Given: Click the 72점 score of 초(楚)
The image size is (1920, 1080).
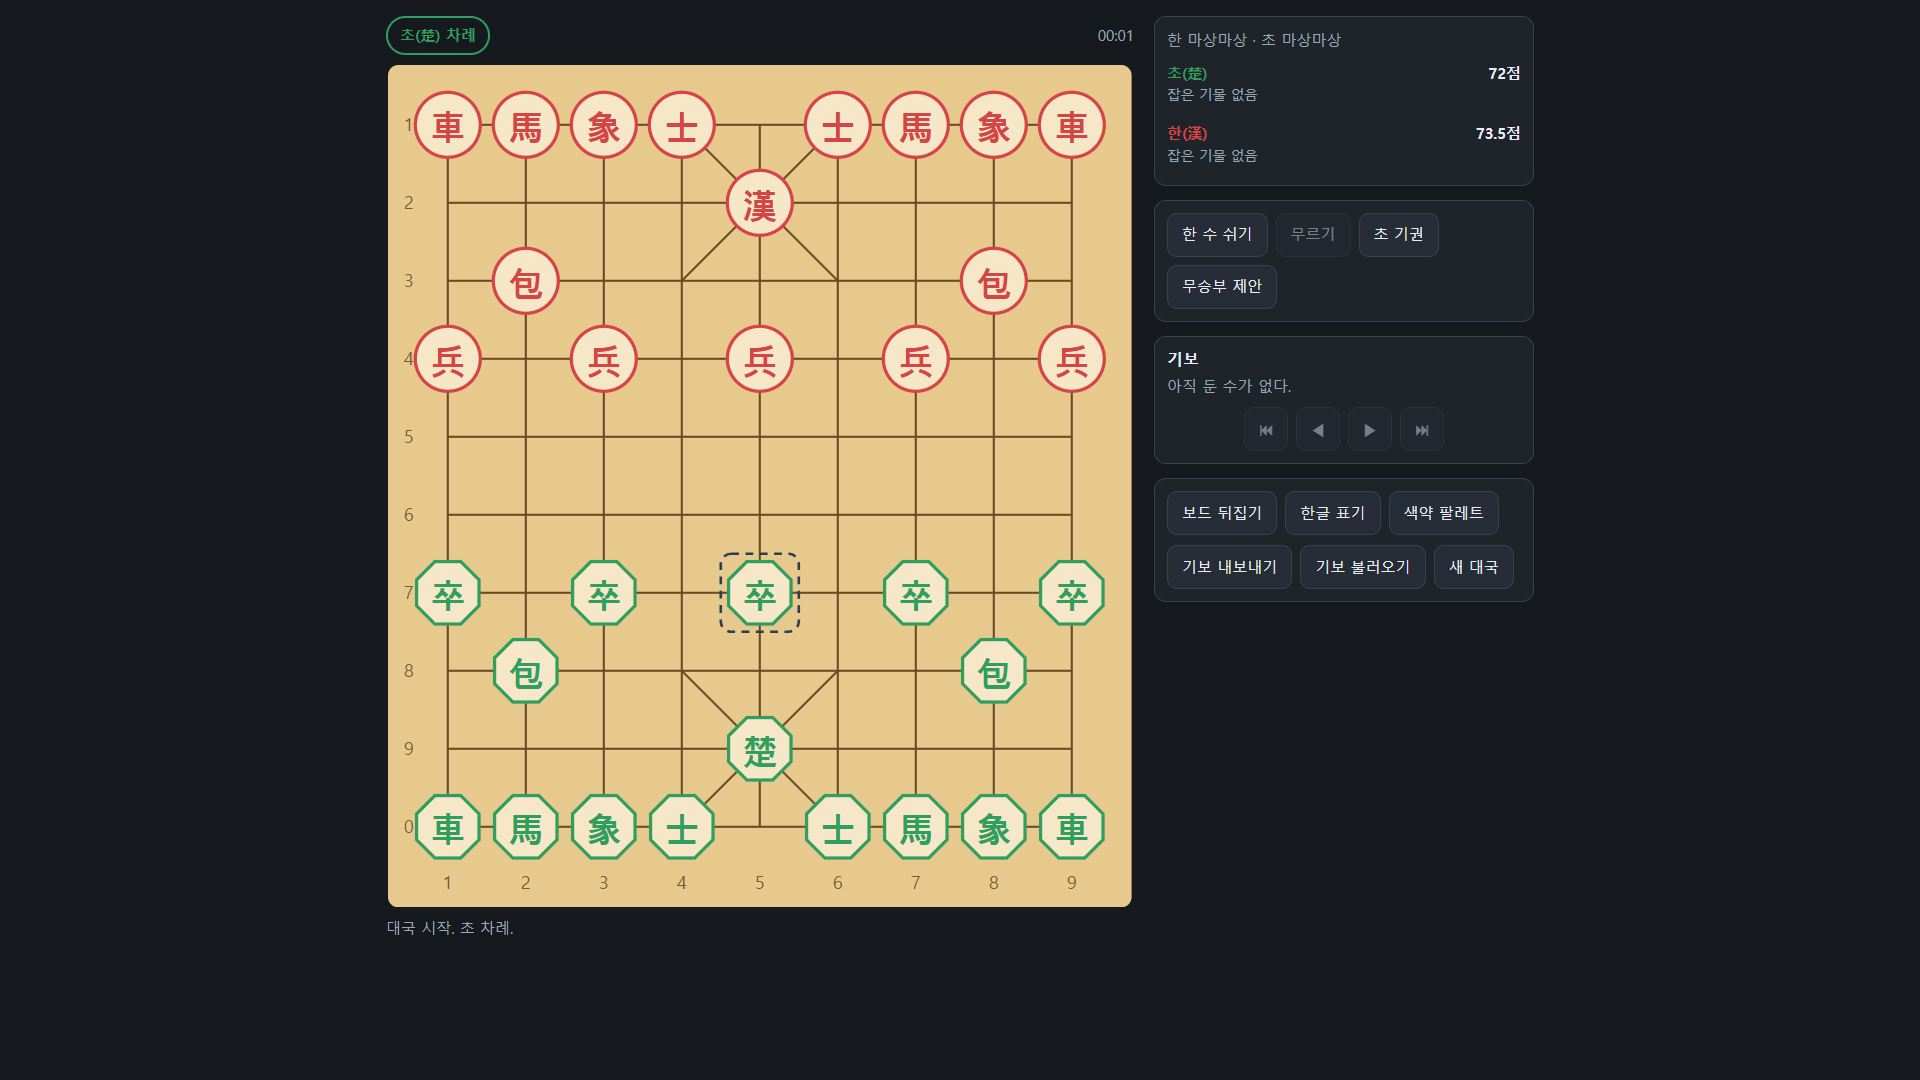Looking at the screenshot, I should point(1503,74).
